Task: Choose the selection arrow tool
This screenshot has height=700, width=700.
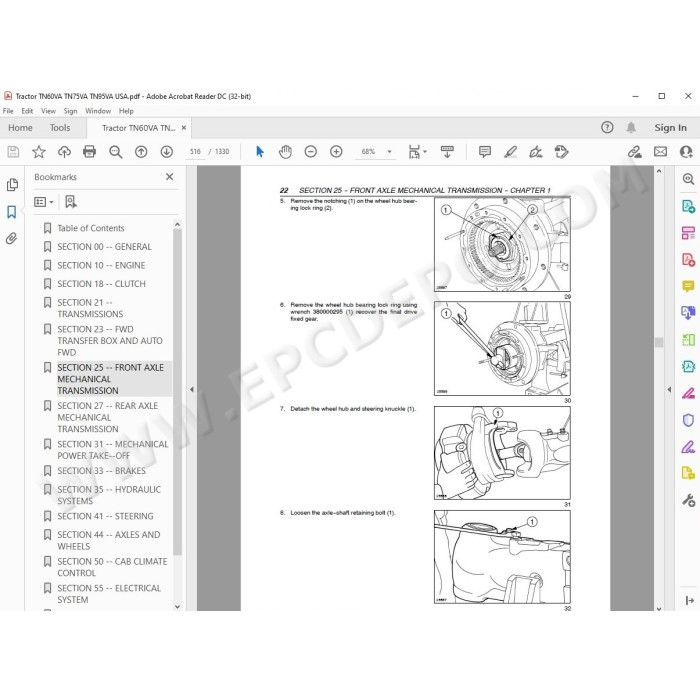Action: (259, 152)
